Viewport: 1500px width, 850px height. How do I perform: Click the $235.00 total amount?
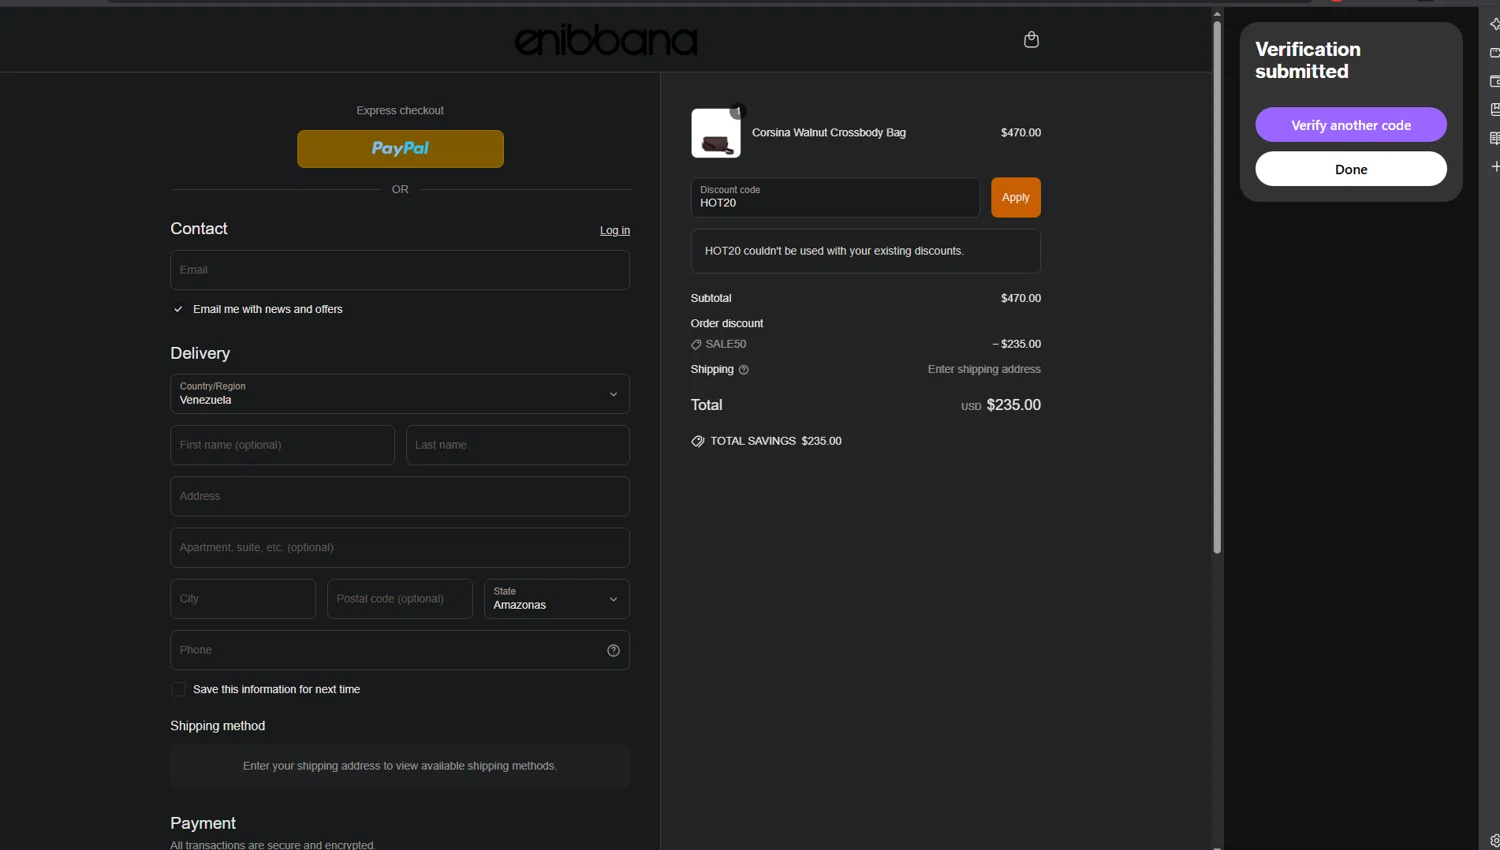[x=1014, y=405]
